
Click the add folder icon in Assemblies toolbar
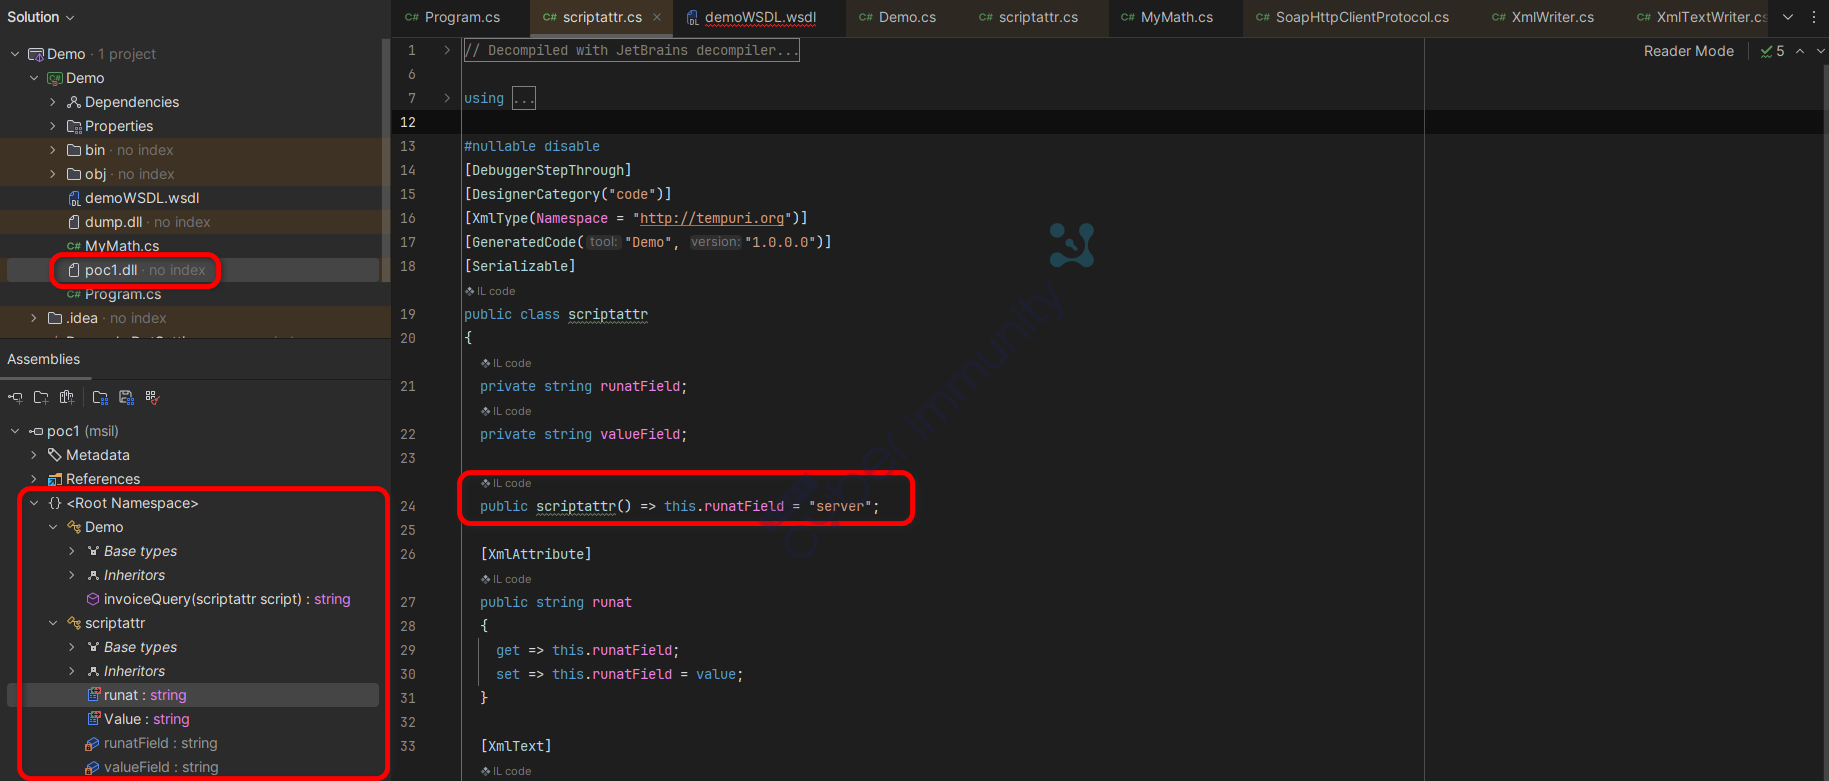pos(41,397)
